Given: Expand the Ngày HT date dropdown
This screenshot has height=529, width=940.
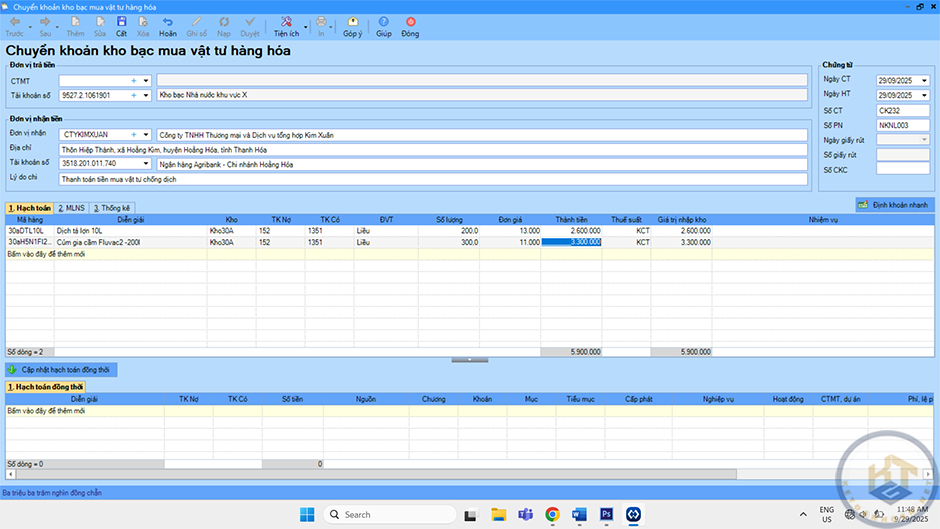Looking at the screenshot, I should coord(924,95).
